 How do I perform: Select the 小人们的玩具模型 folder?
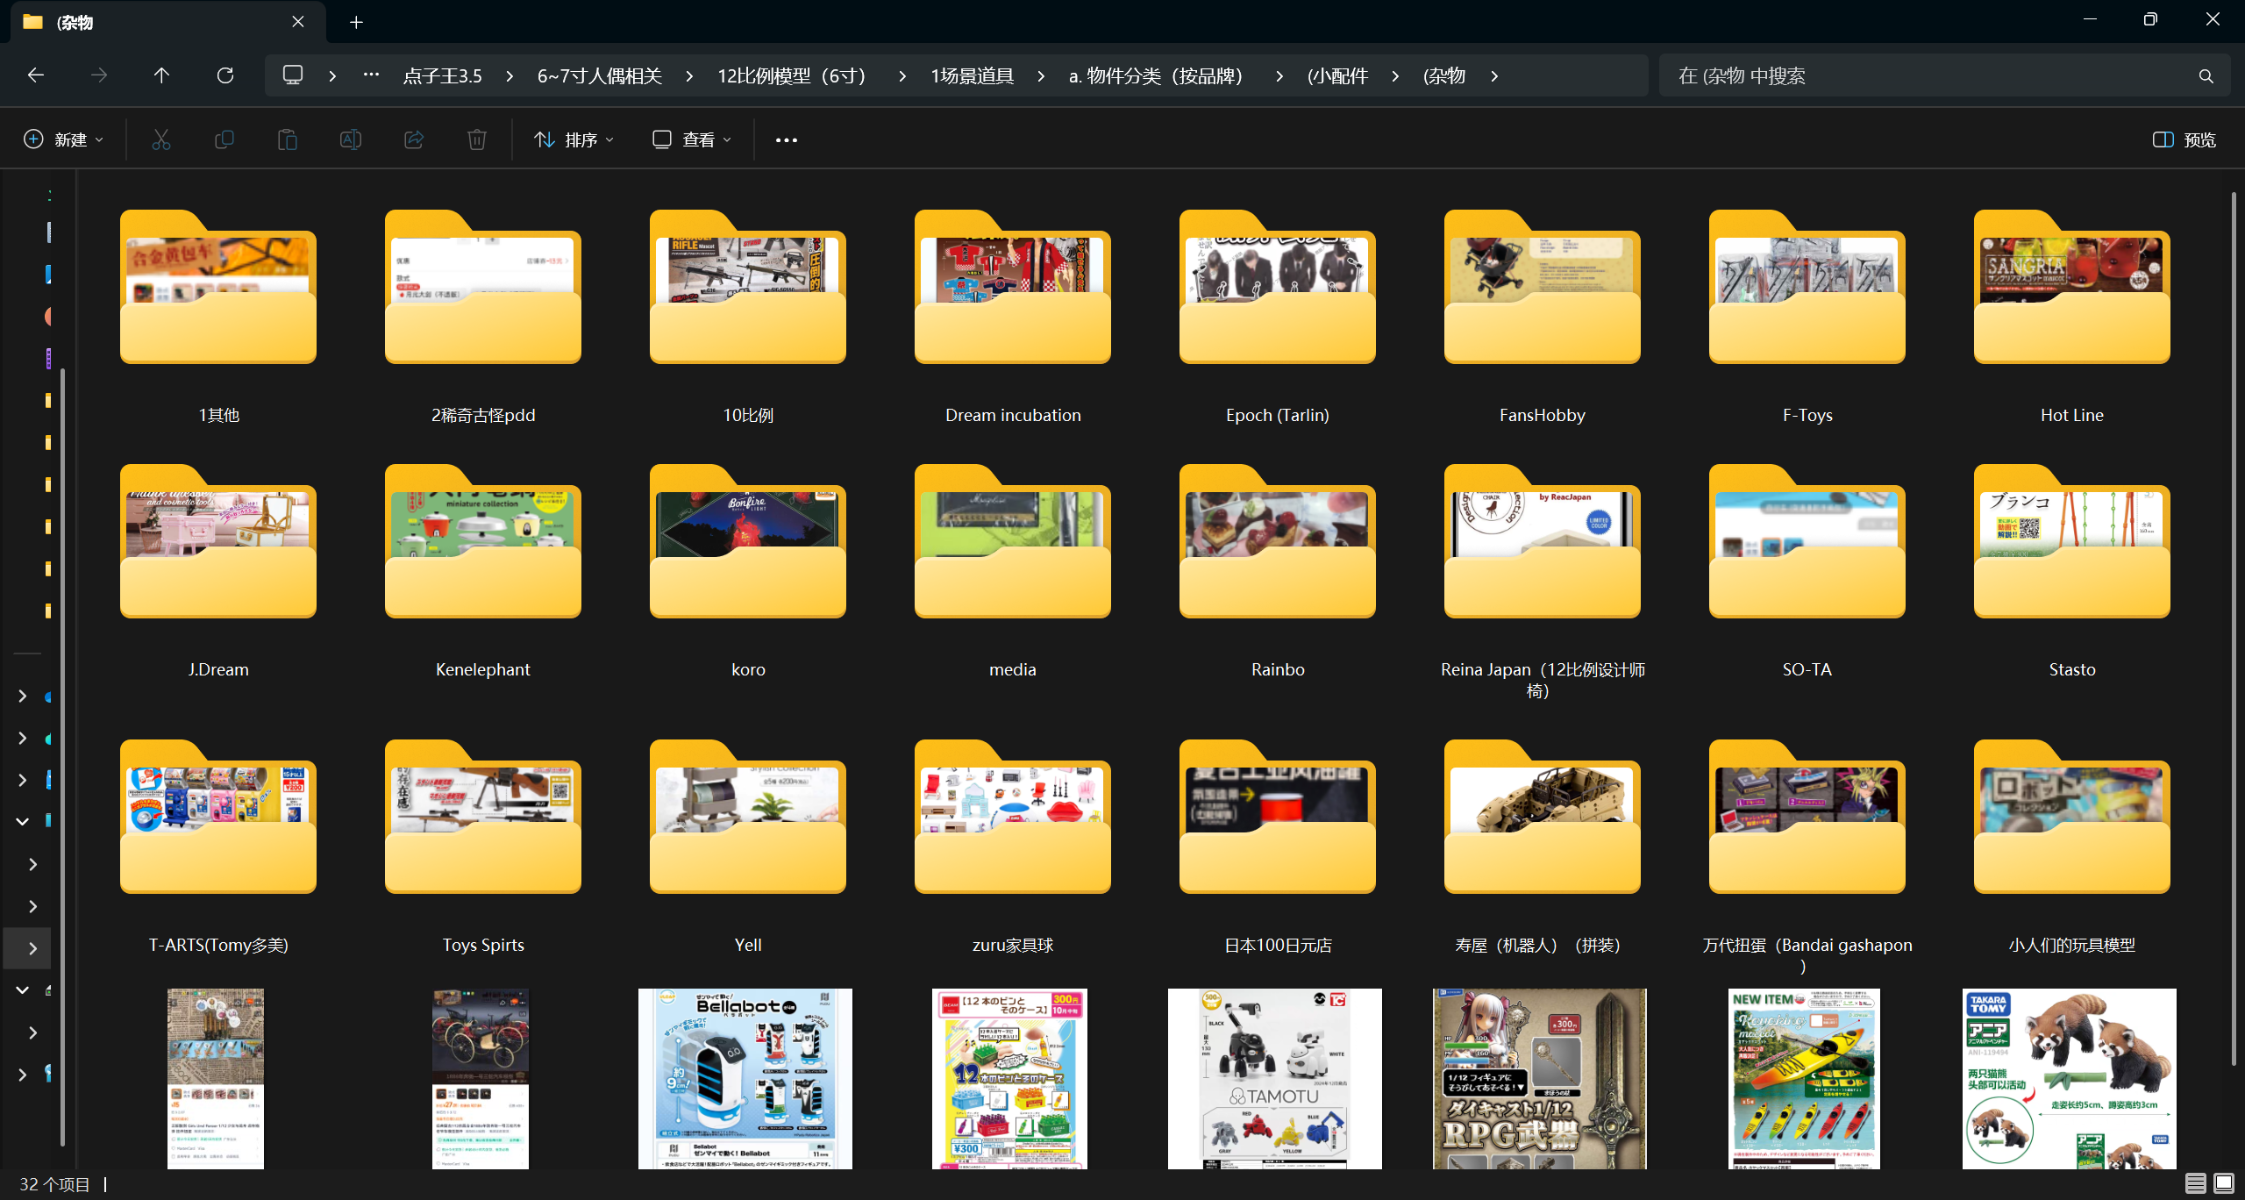(2072, 845)
